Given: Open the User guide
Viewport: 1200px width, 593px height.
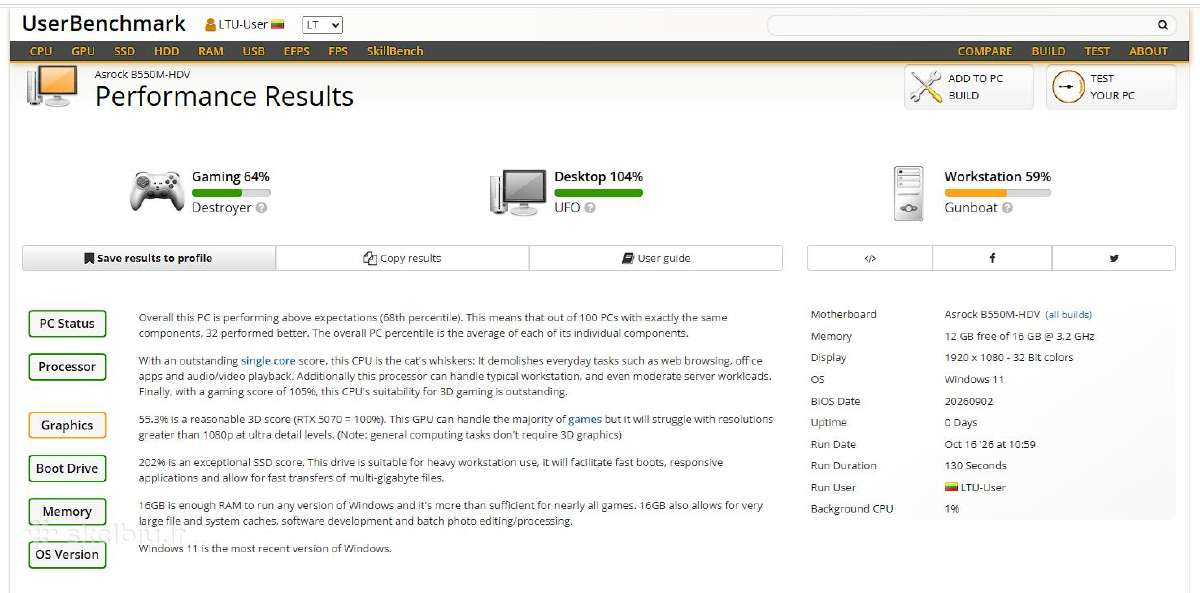Looking at the screenshot, I should pos(656,258).
